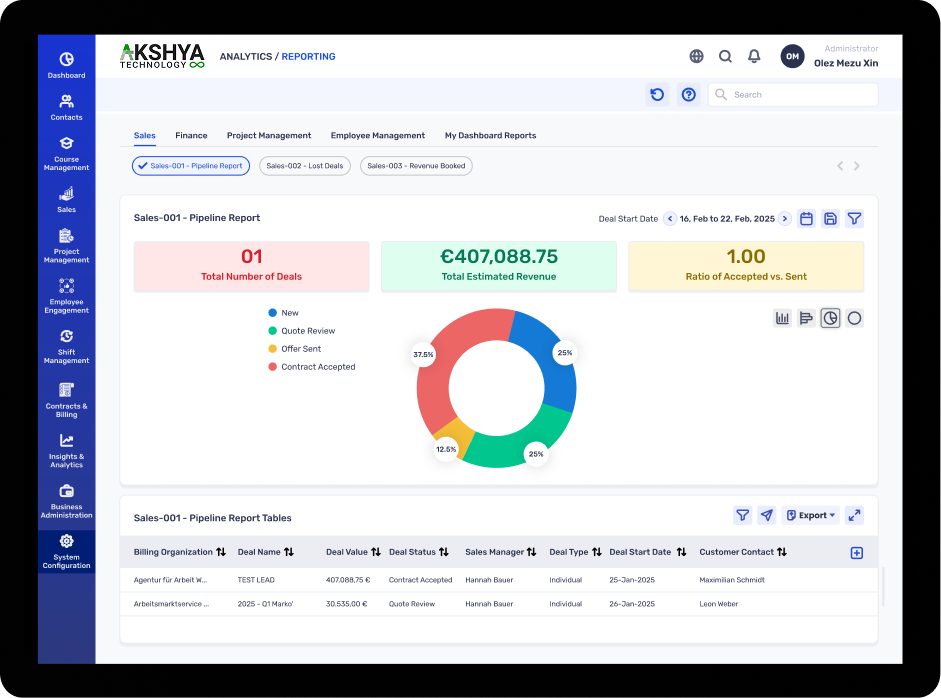Image resolution: width=941 pixels, height=698 pixels.
Task: Expand the Pipeline Report Tables to fullscreen
Action: [x=854, y=515]
